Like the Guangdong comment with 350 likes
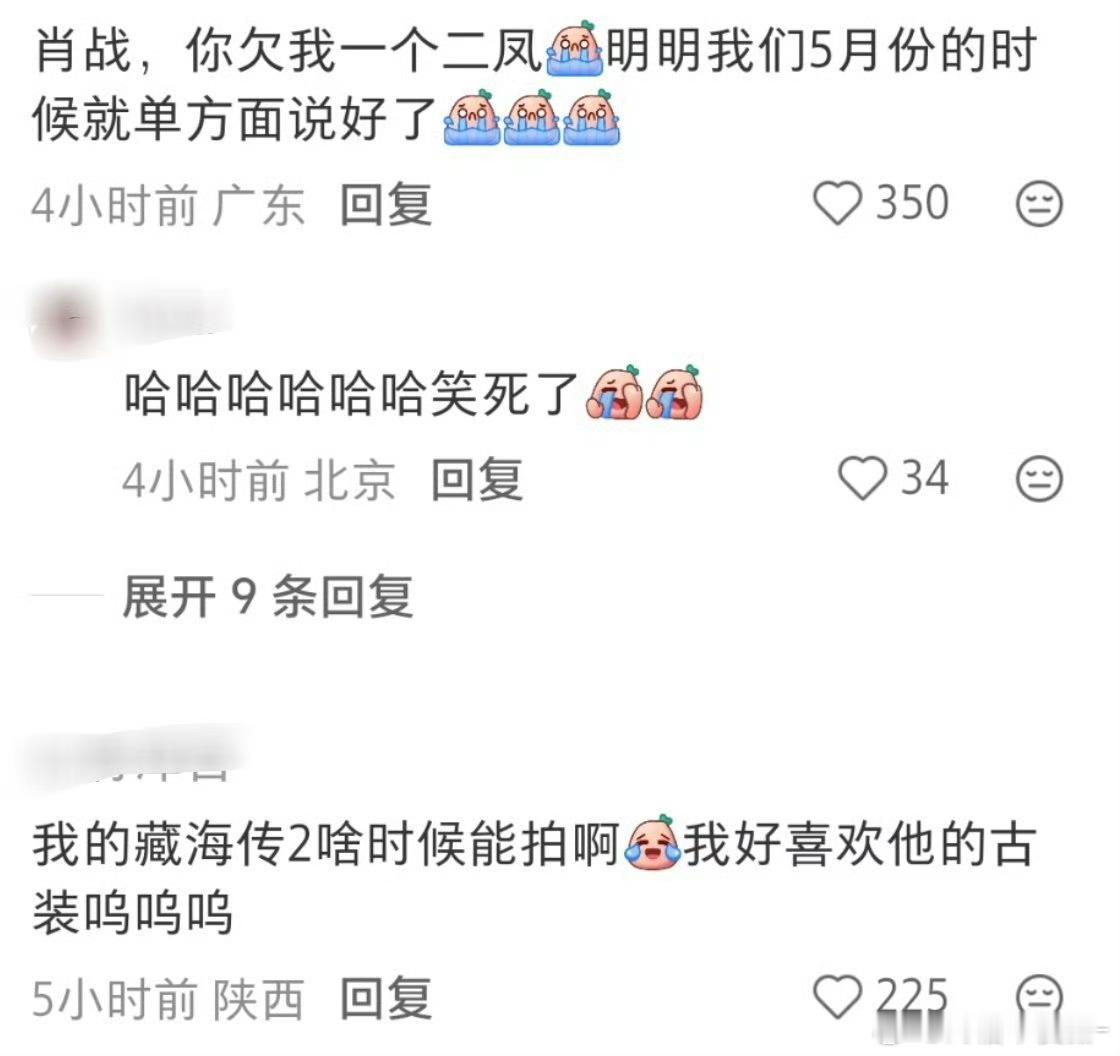This screenshot has width=1120, height=1056. [x=881, y=203]
